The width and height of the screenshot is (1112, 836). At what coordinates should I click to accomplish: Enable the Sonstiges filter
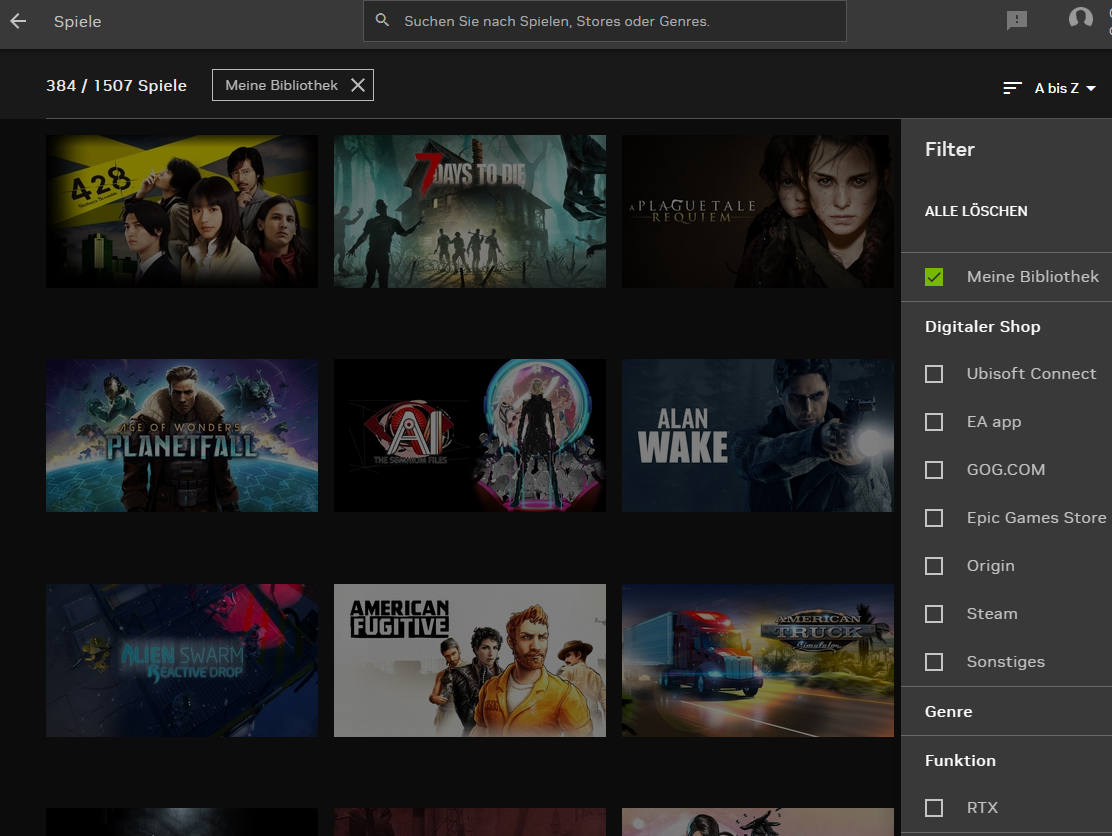(x=934, y=662)
